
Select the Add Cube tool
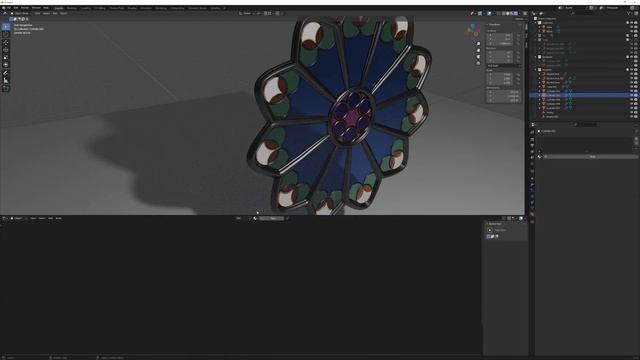click(x=6, y=89)
